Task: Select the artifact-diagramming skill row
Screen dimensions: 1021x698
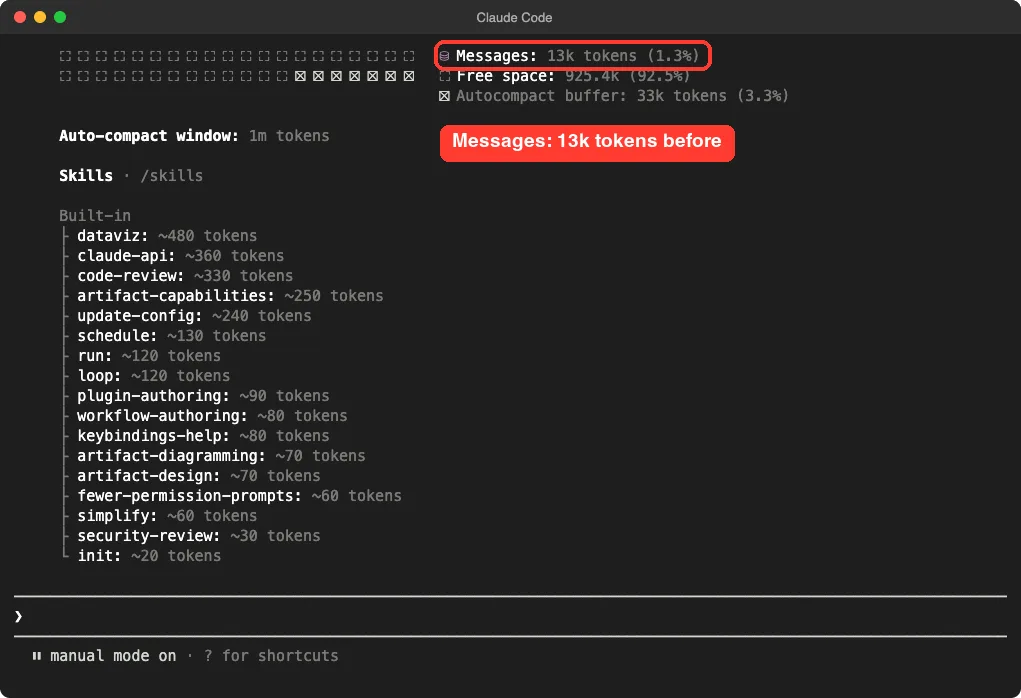Action: point(221,456)
